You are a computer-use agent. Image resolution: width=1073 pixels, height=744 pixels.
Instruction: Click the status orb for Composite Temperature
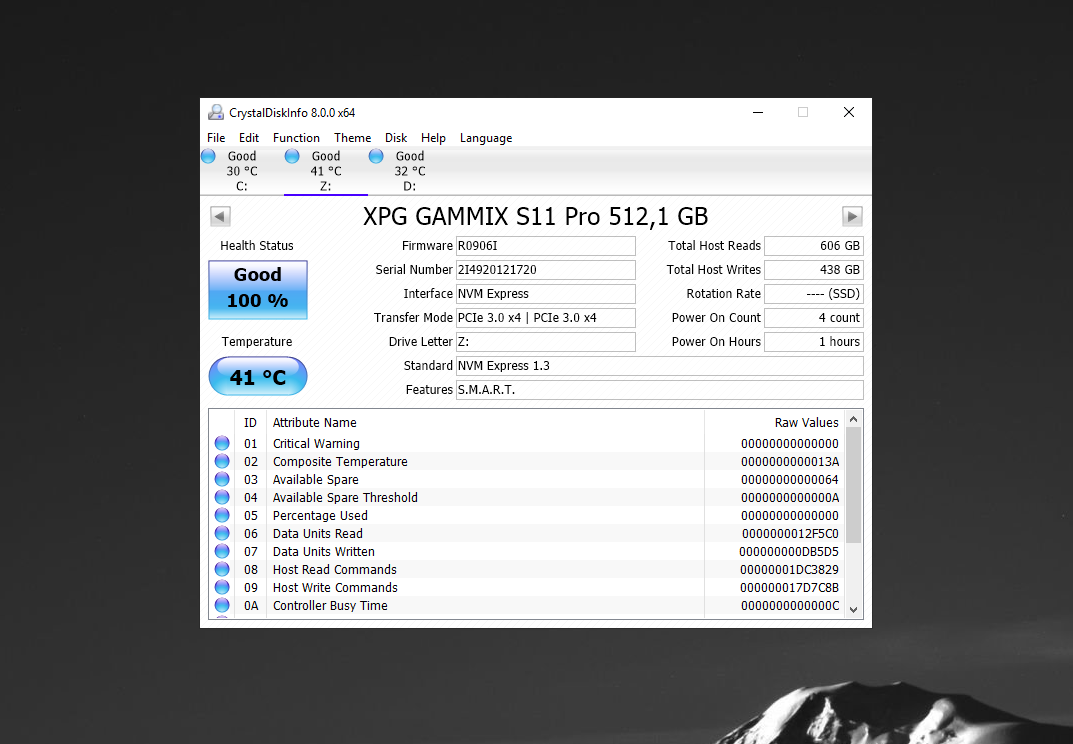coord(222,461)
